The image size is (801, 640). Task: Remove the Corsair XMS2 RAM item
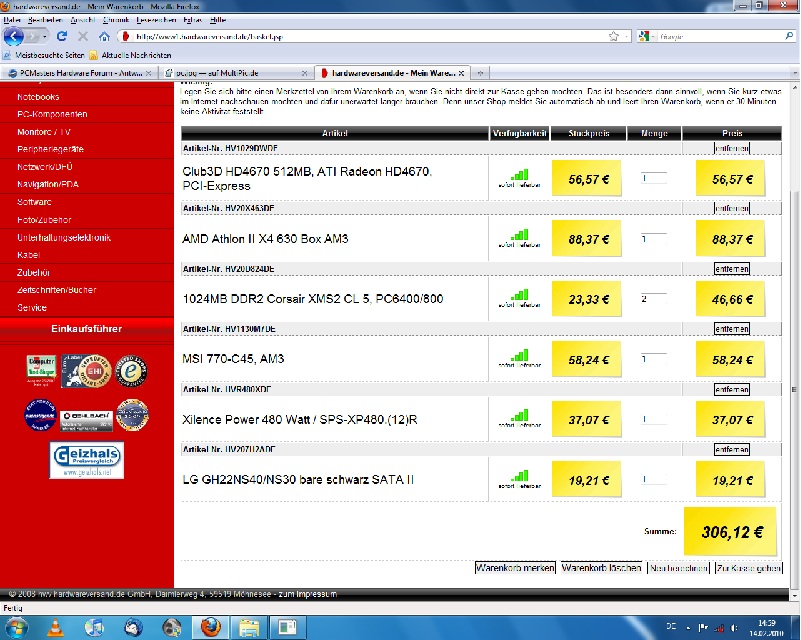pos(732,269)
